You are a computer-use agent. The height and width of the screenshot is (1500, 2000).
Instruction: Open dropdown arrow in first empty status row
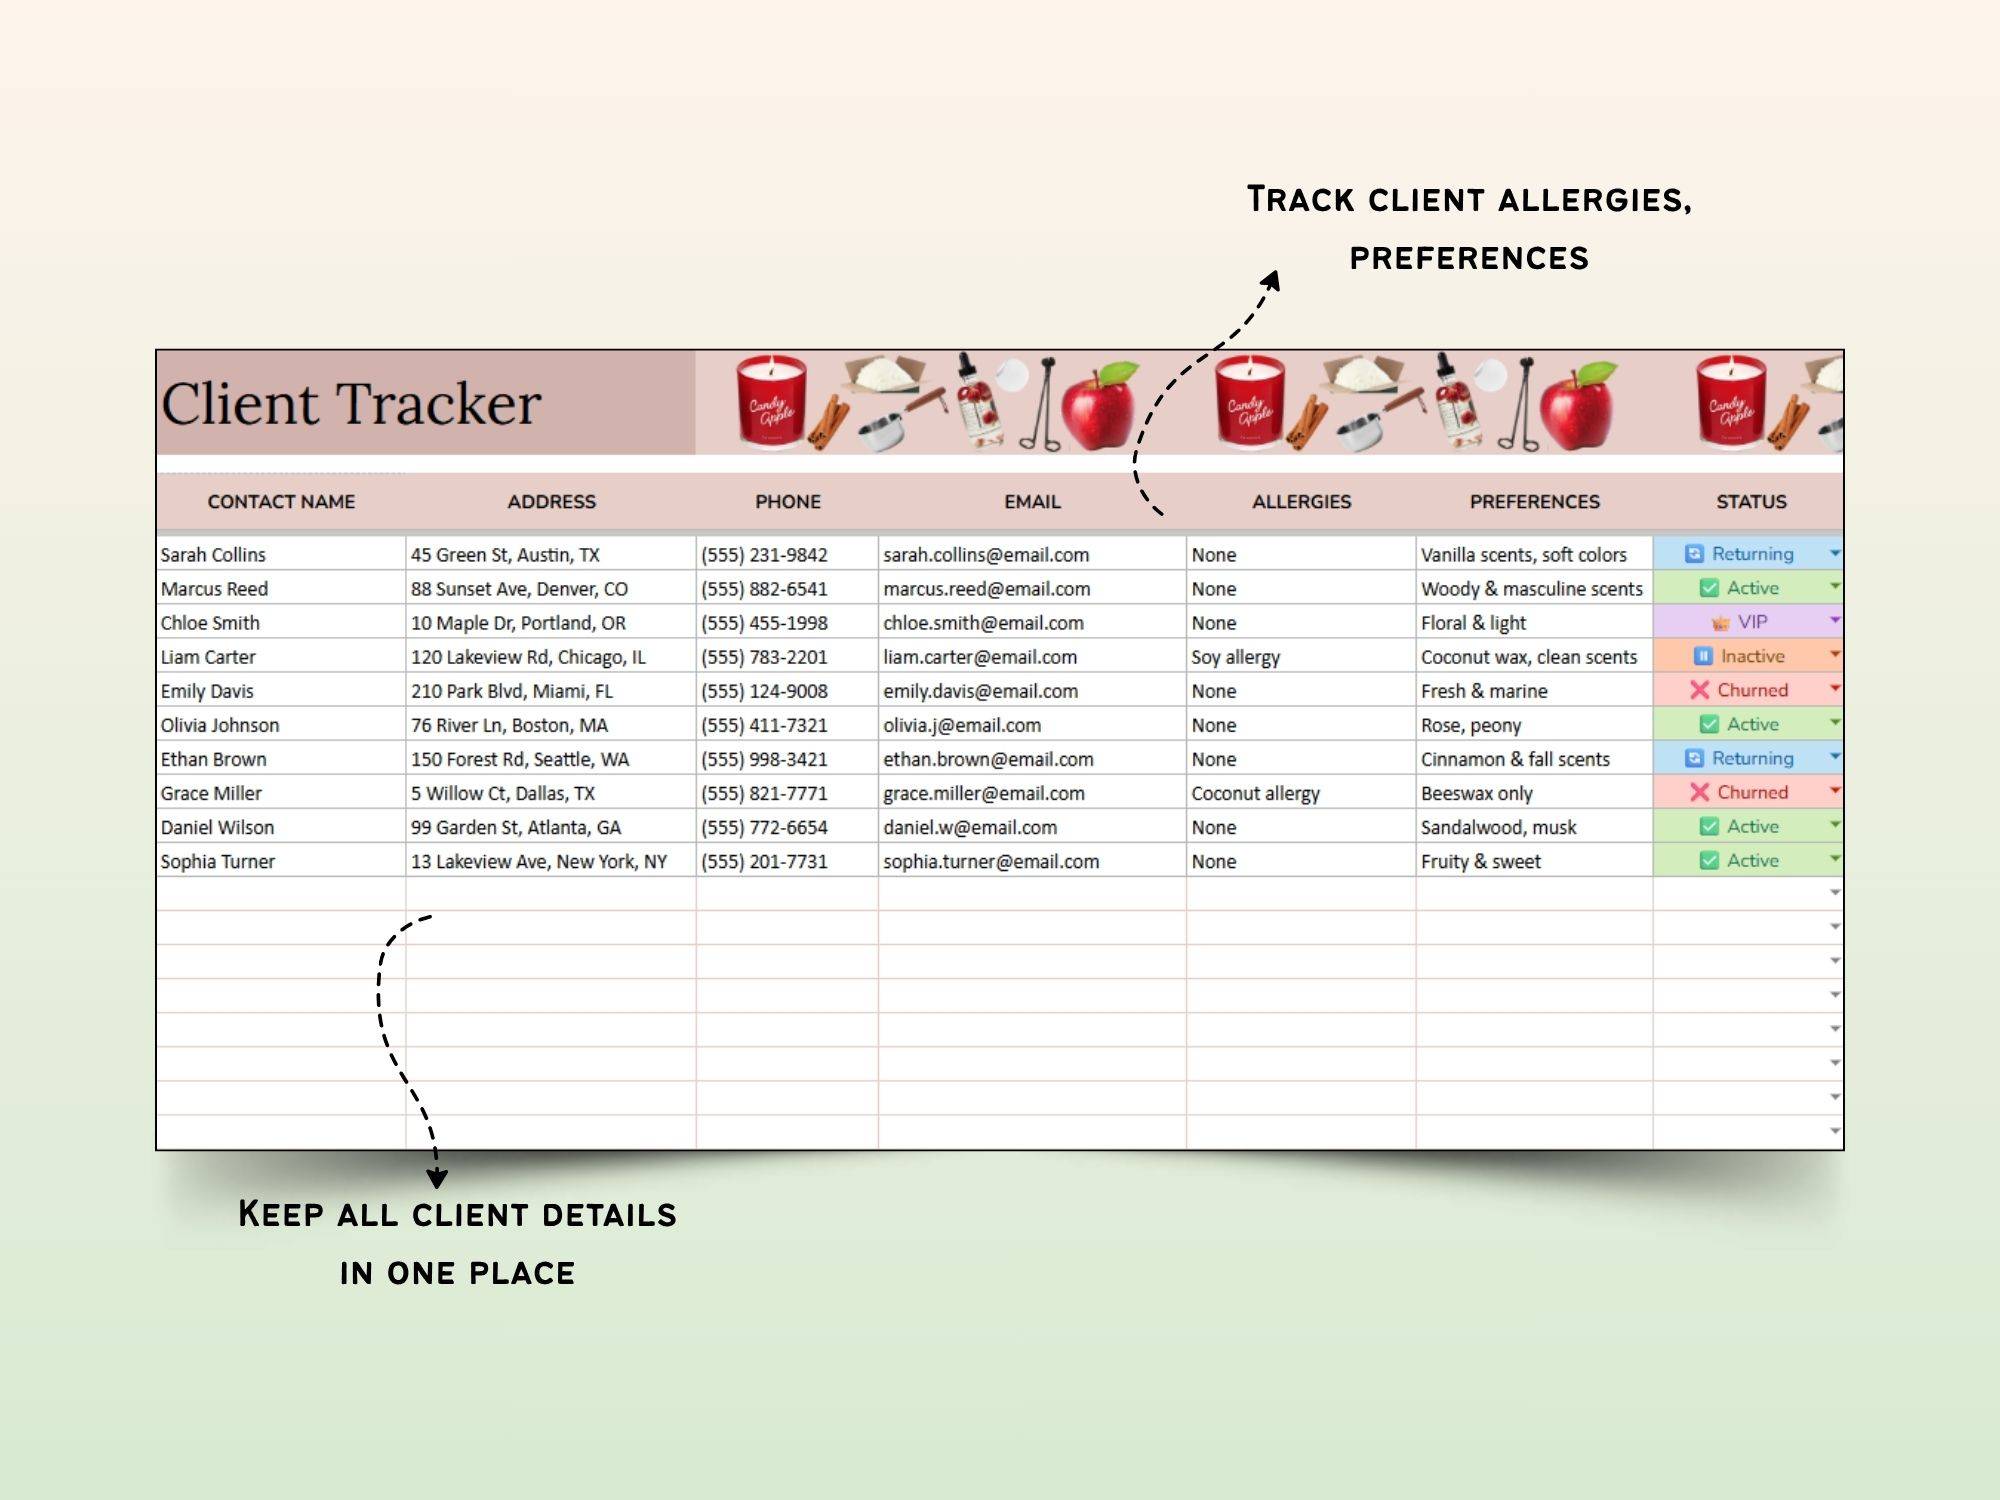coord(1835,892)
